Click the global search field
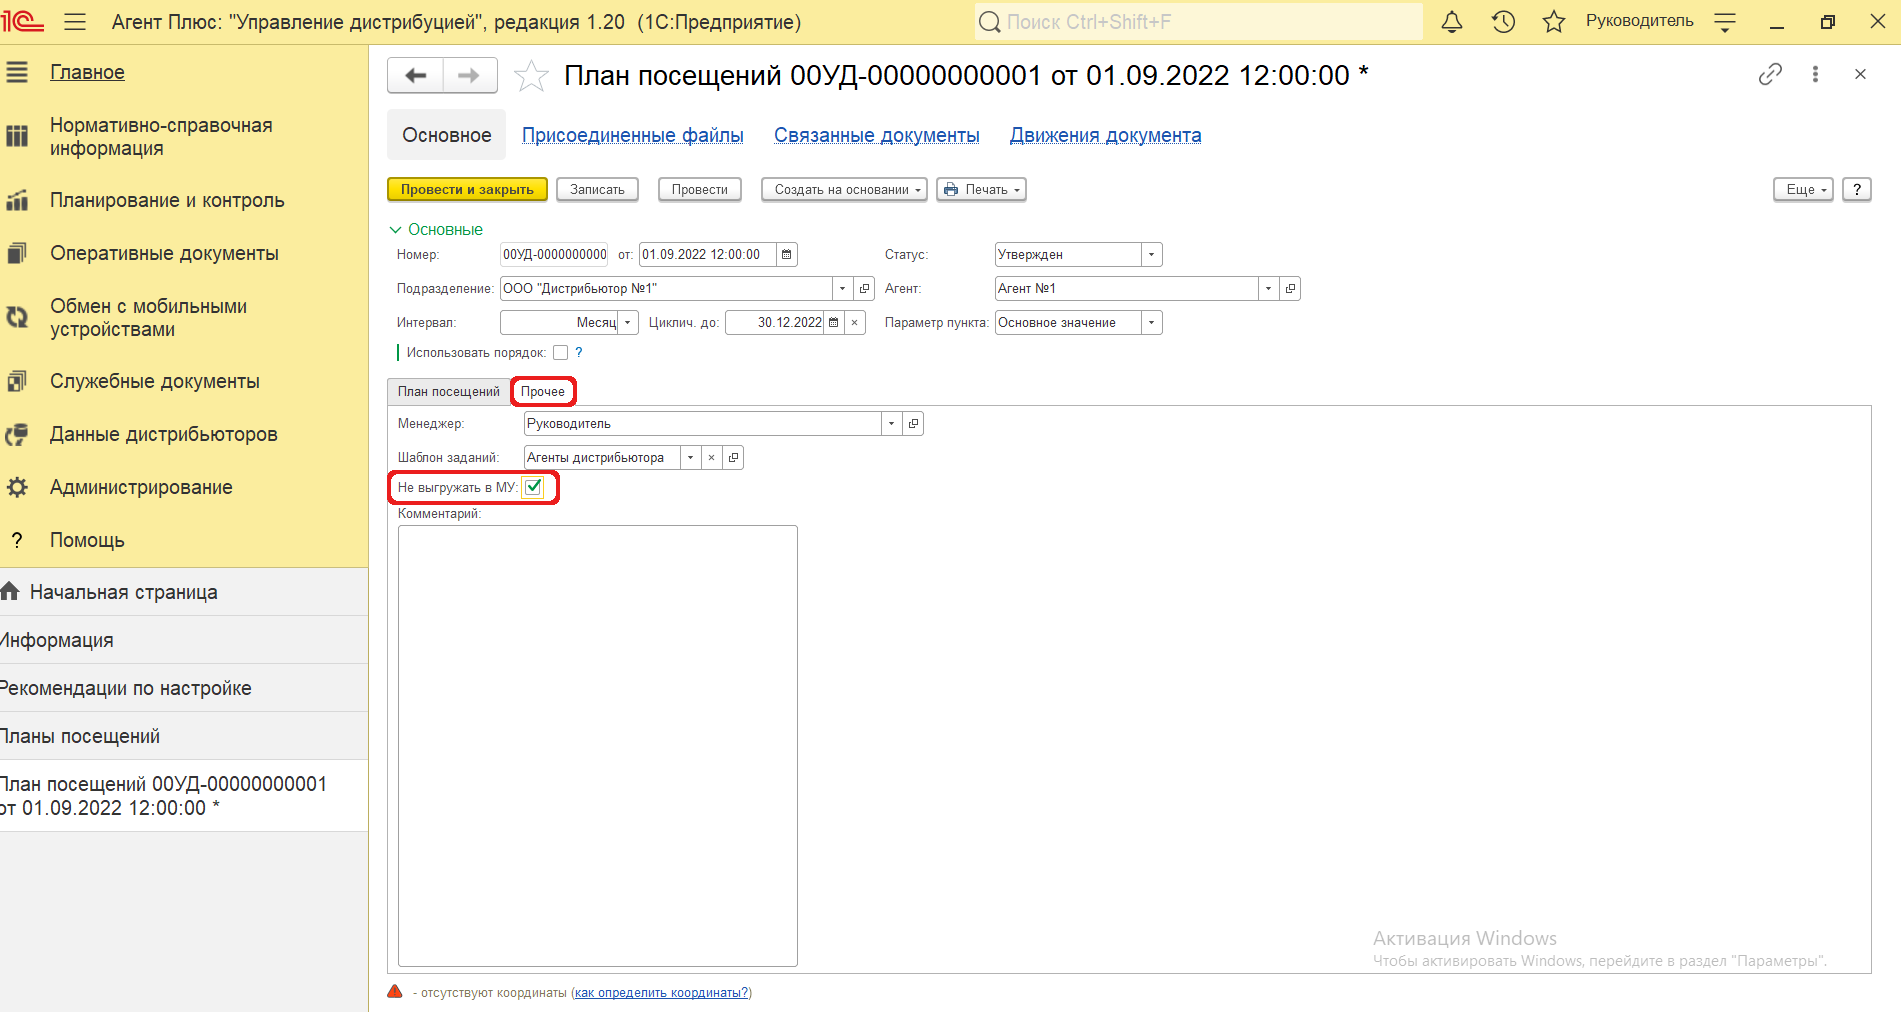Viewport: 1901px width, 1012px height. click(1198, 21)
